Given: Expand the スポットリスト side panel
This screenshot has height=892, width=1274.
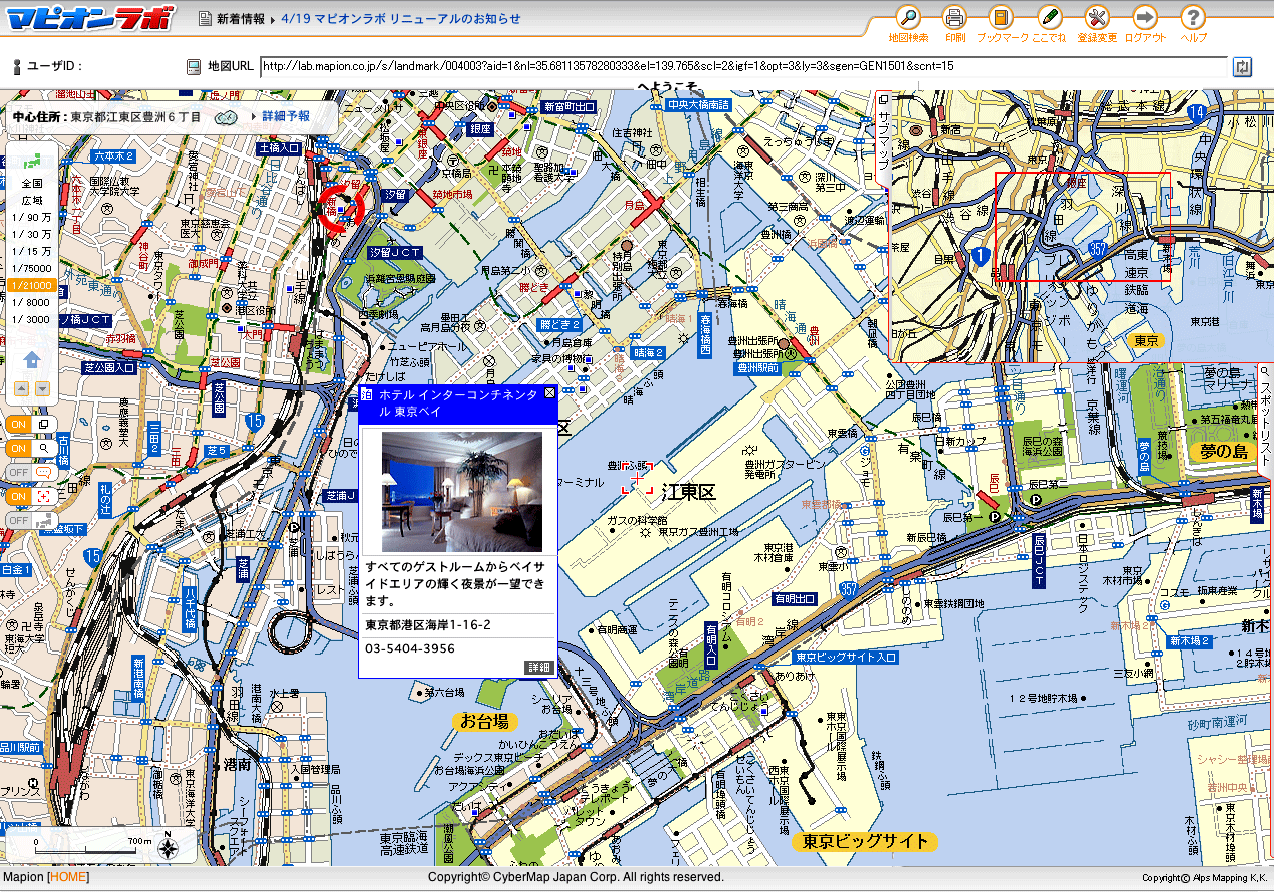Looking at the screenshot, I should [1264, 410].
